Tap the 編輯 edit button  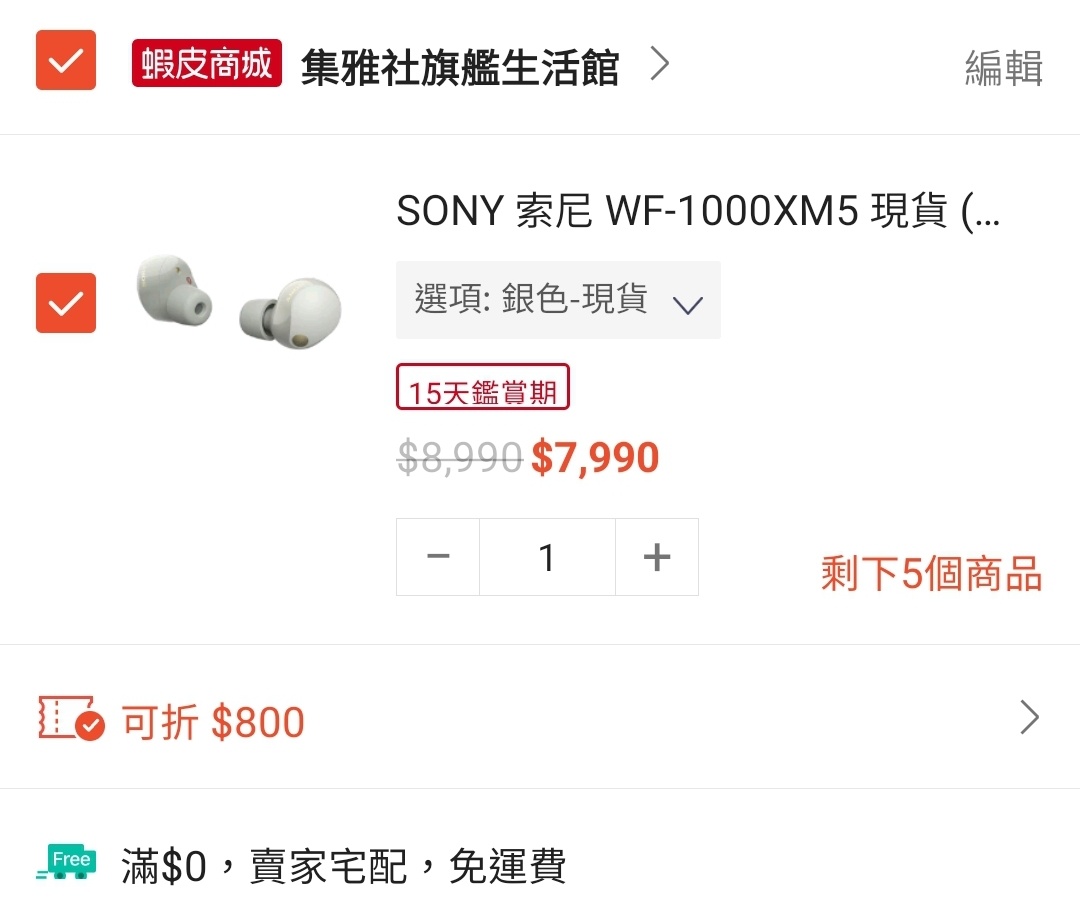coord(1003,69)
